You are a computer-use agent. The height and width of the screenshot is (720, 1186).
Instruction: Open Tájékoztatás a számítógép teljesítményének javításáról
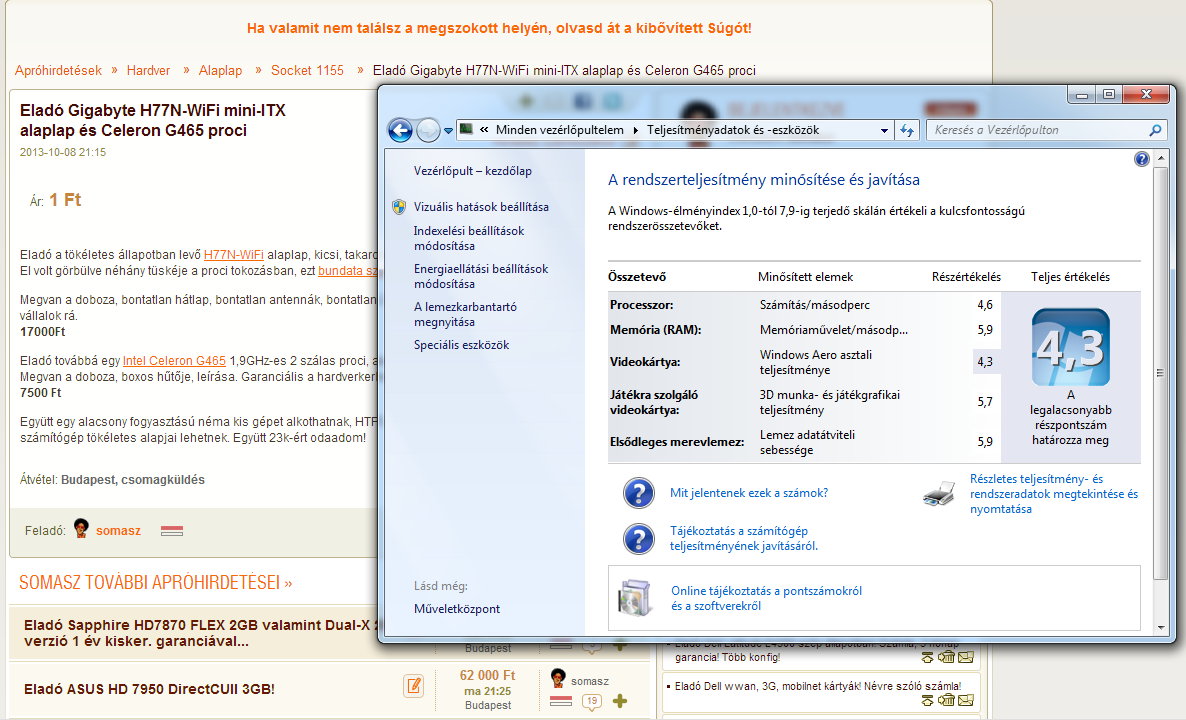pyautogui.click(x=744, y=538)
